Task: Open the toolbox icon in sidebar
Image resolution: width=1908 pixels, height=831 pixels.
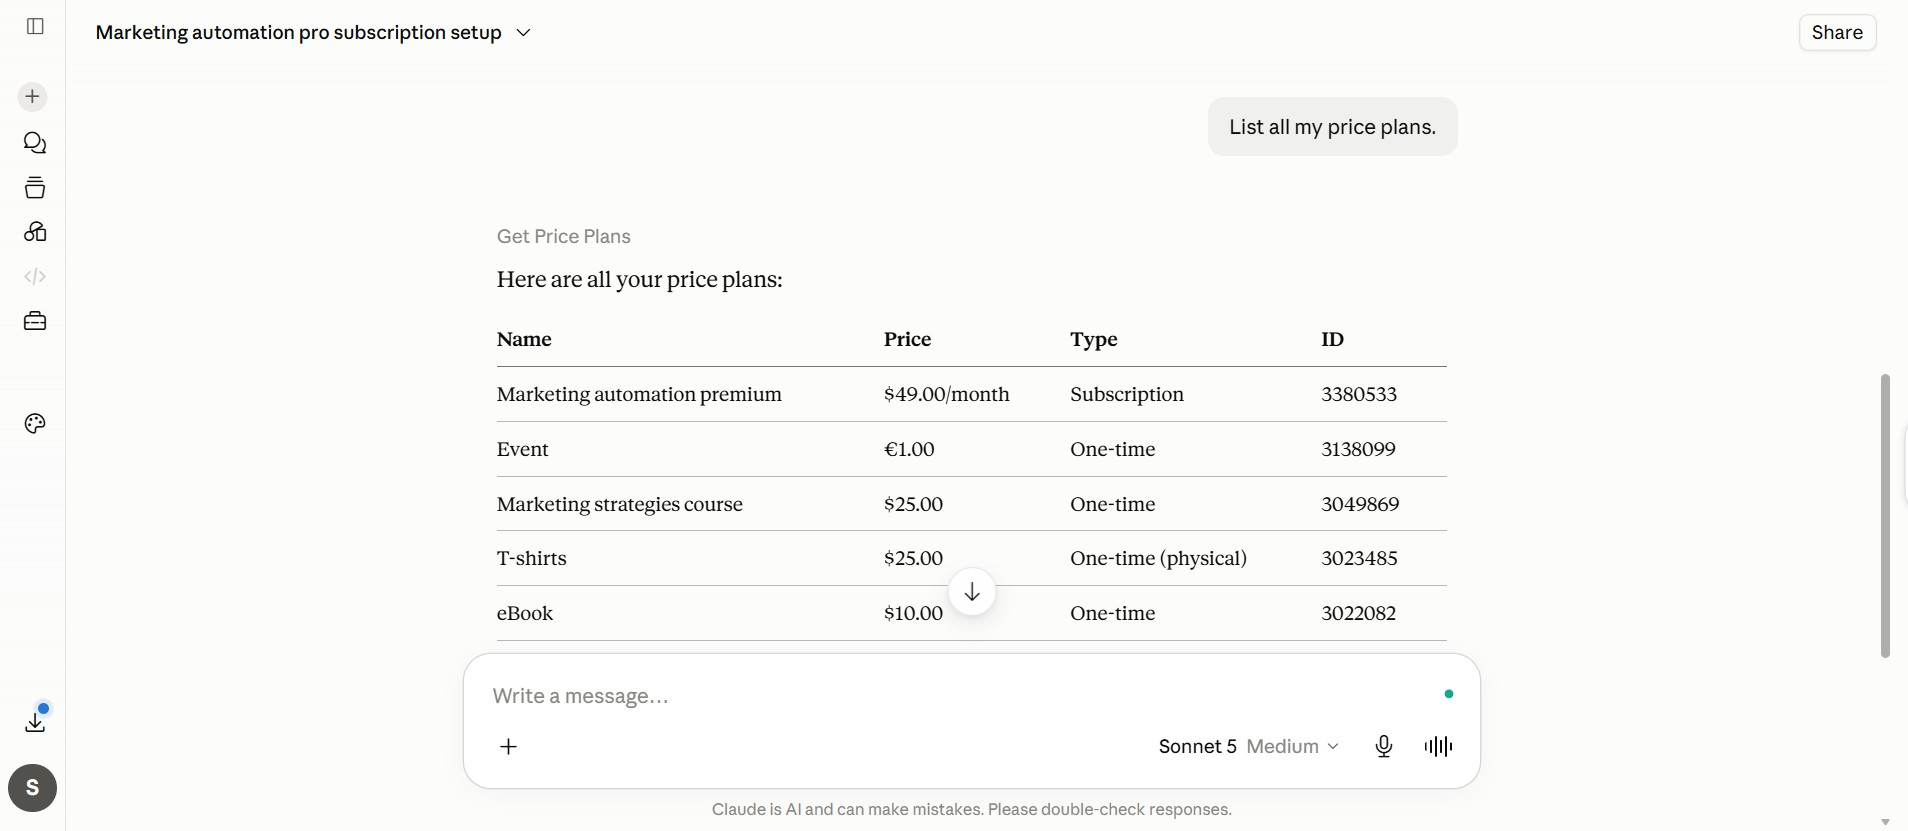Action: 35,321
